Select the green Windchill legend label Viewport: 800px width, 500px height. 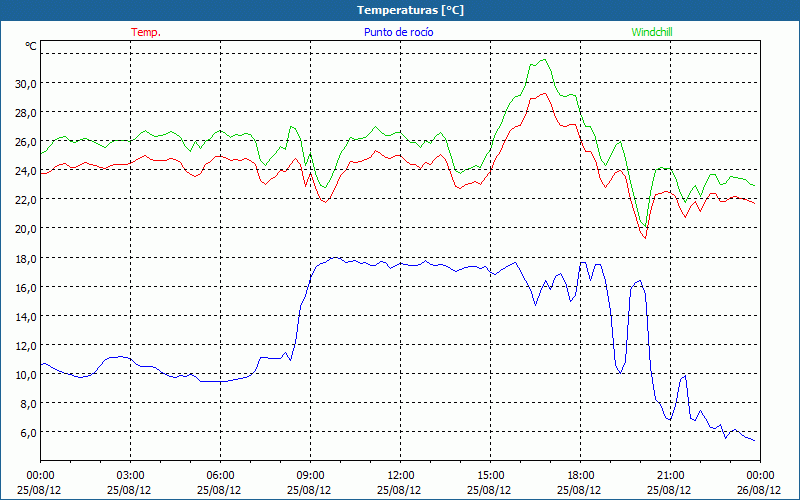pos(652,32)
